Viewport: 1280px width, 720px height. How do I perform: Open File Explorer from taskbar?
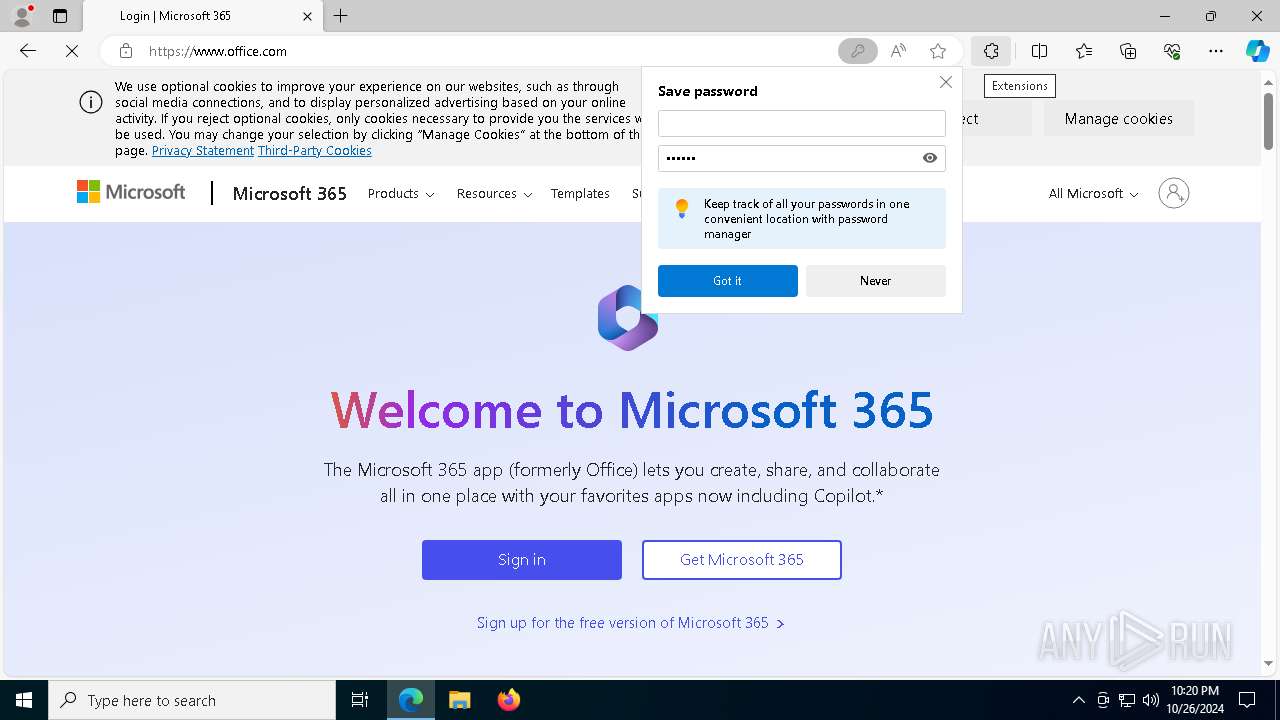[x=459, y=700]
